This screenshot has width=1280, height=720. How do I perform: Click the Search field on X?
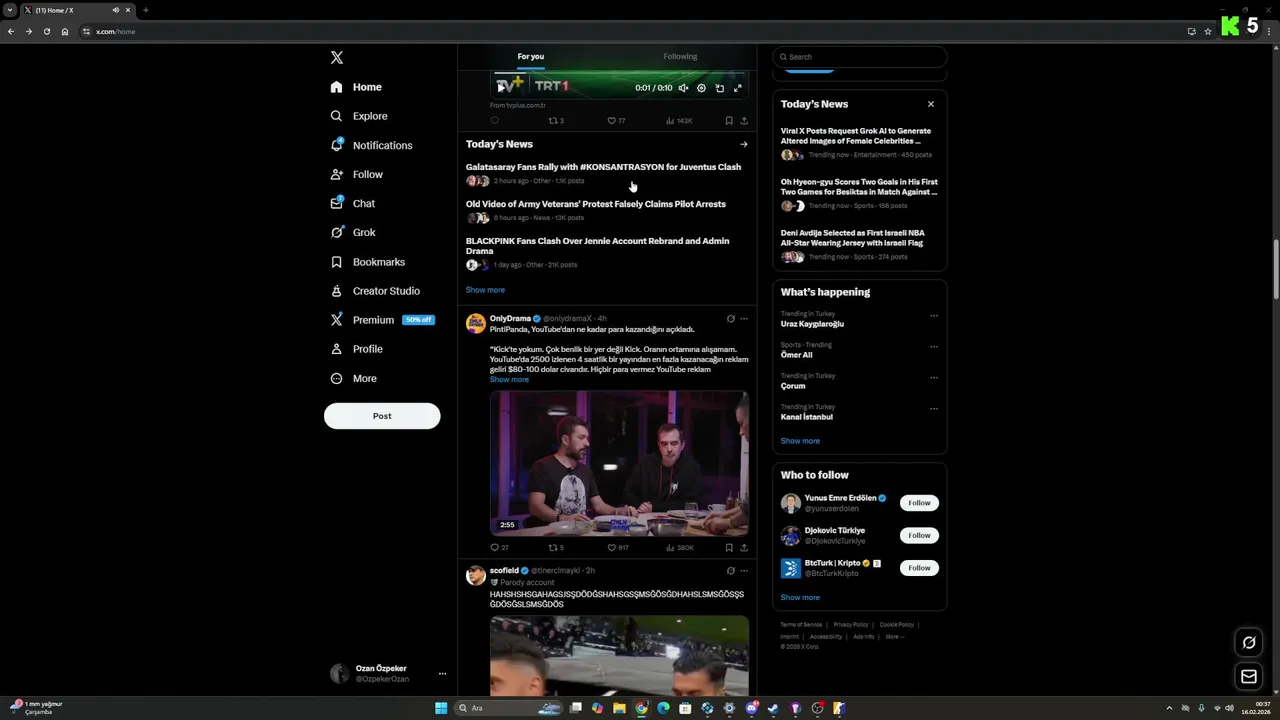point(860,57)
